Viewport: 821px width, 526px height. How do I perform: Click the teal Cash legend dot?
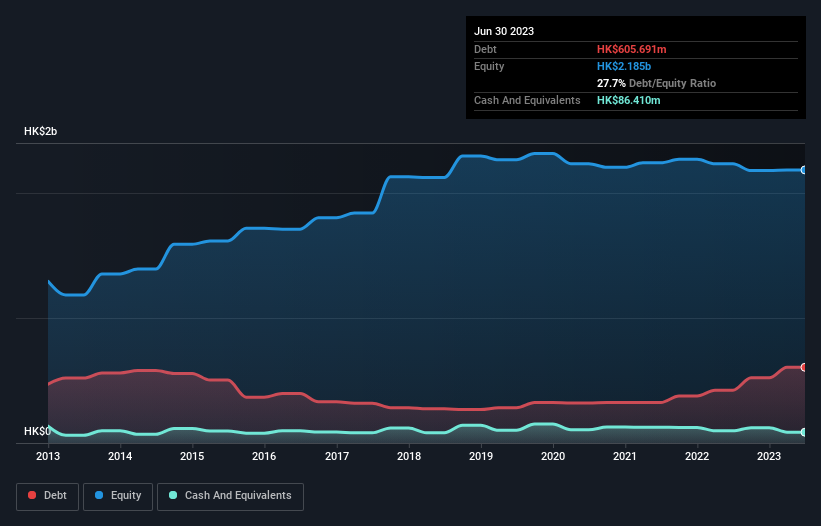[x=173, y=495]
